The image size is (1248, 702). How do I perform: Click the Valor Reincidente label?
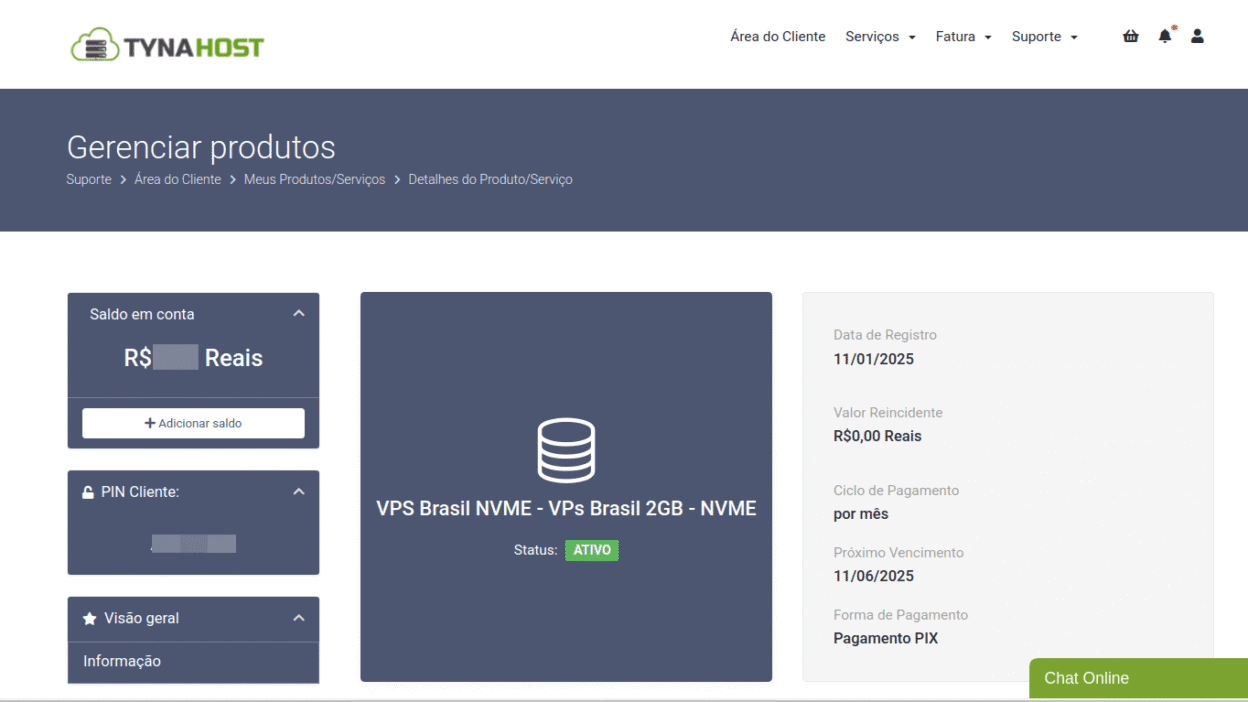click(x=888, y=412)
